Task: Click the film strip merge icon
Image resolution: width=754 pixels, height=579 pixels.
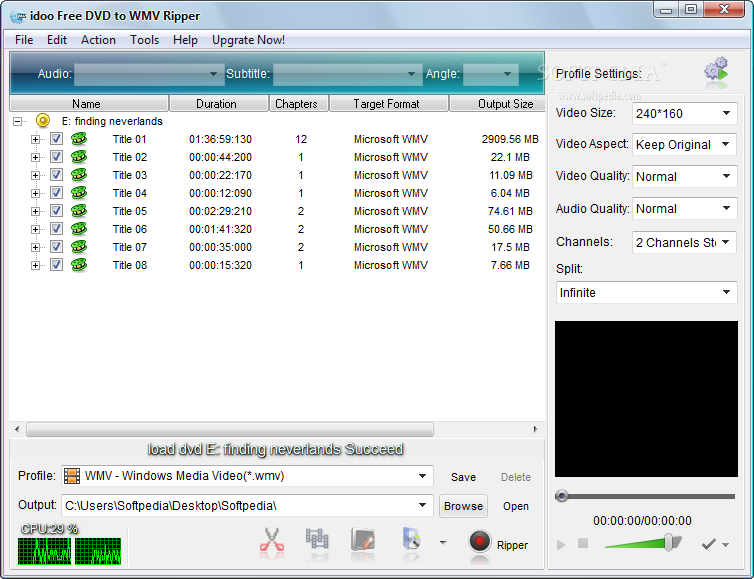Action: point(317,540)
